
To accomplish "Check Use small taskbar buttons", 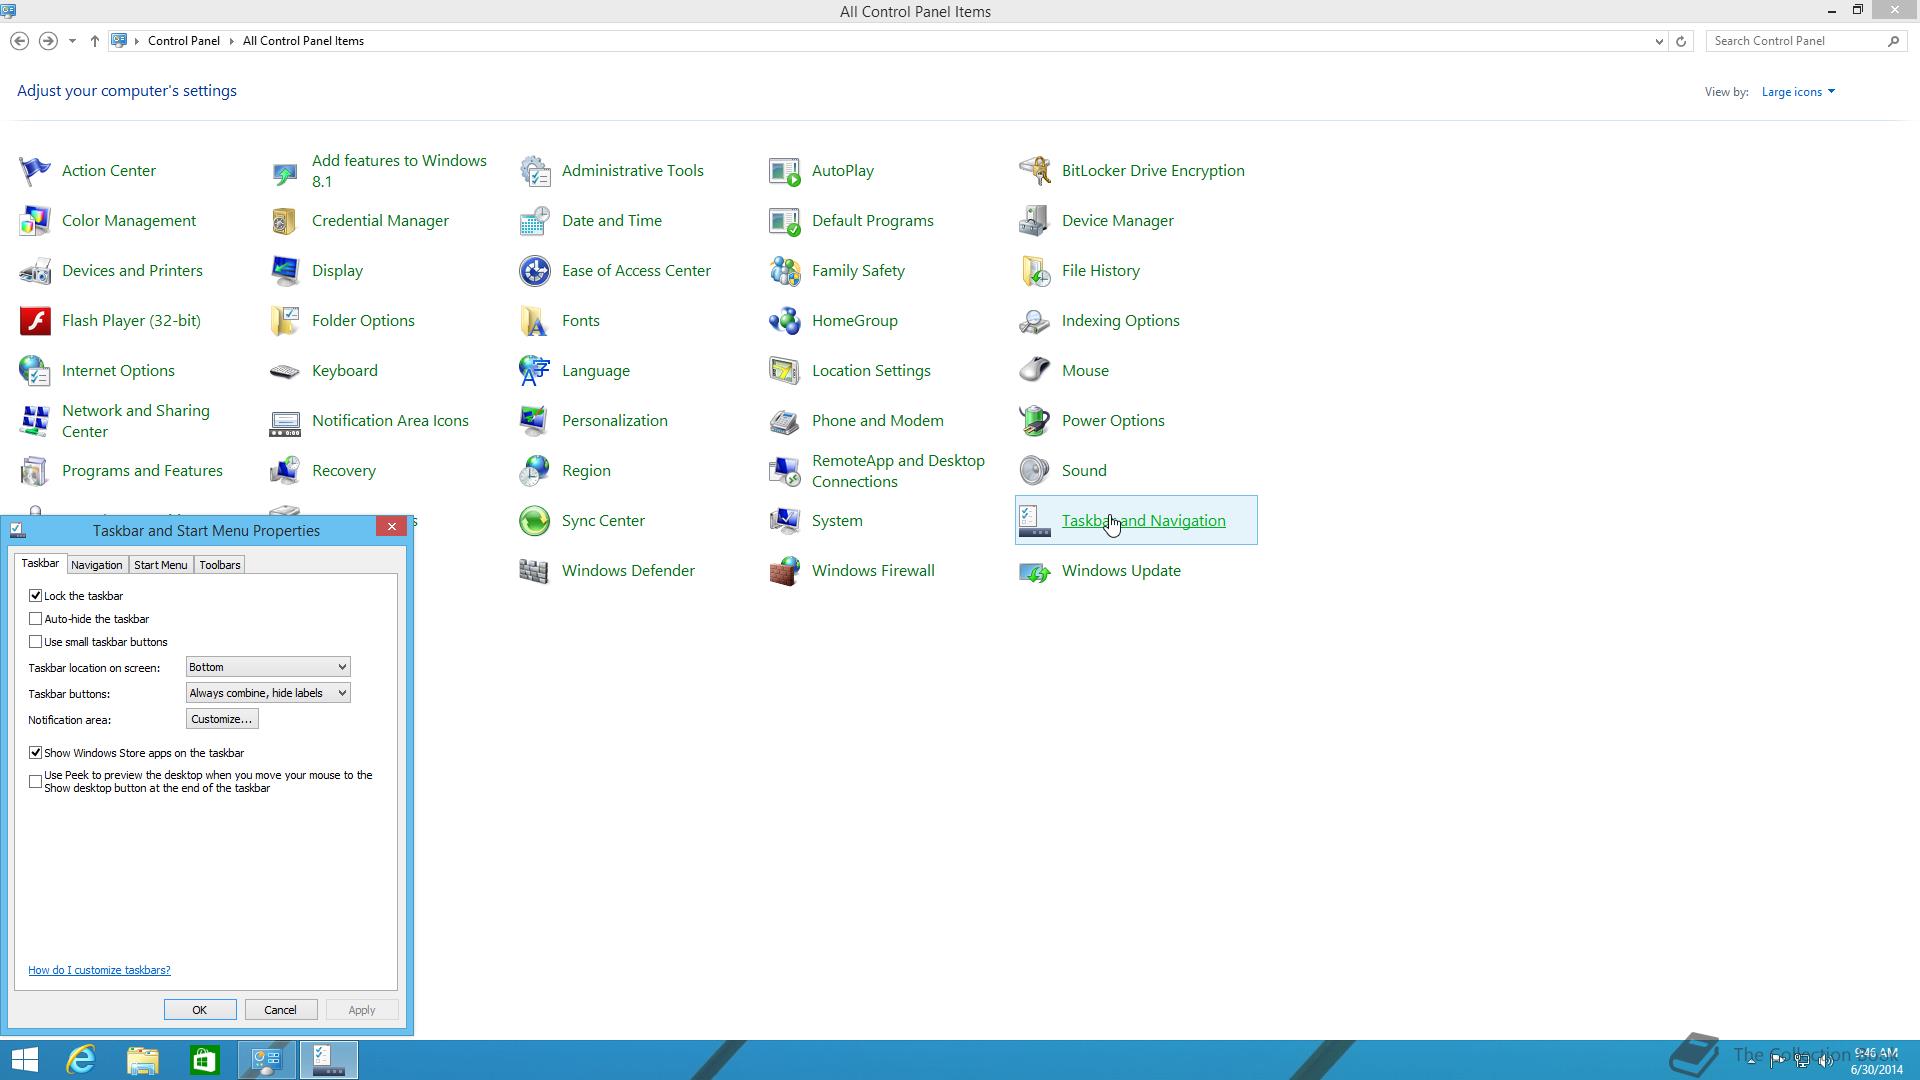I will [x=36, y=642].
